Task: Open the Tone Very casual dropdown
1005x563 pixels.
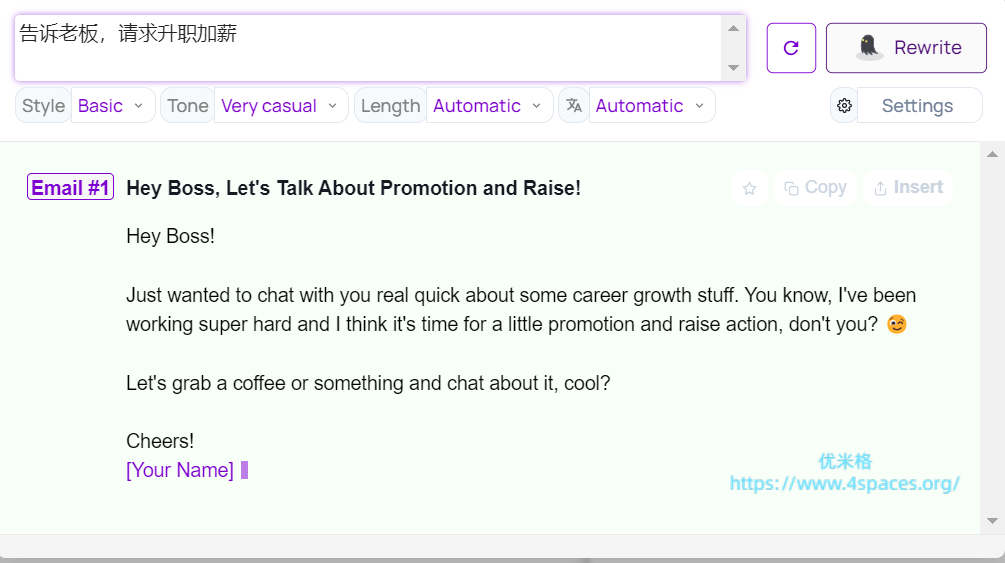Action: 280,105
